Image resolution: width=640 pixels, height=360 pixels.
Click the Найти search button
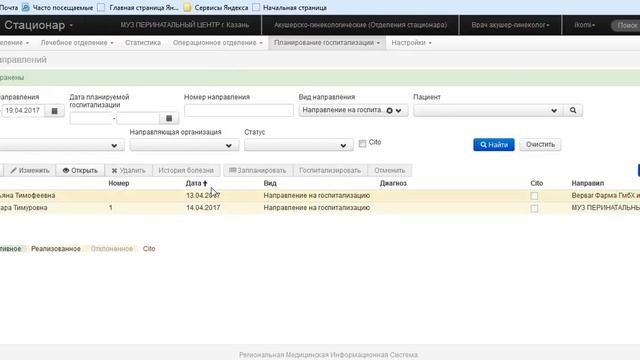point(493,144)
